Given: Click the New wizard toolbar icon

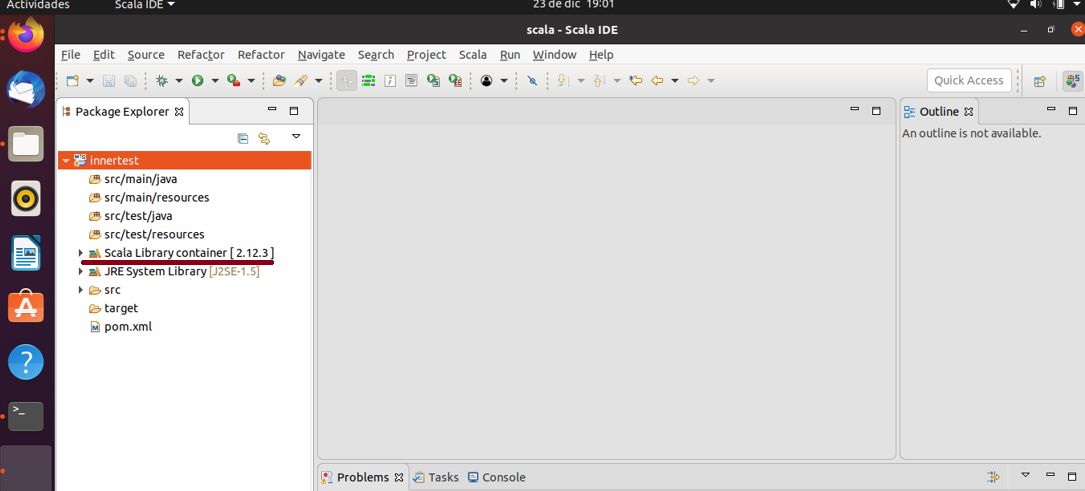Looking at the screenshot, I should click(73, 81).
